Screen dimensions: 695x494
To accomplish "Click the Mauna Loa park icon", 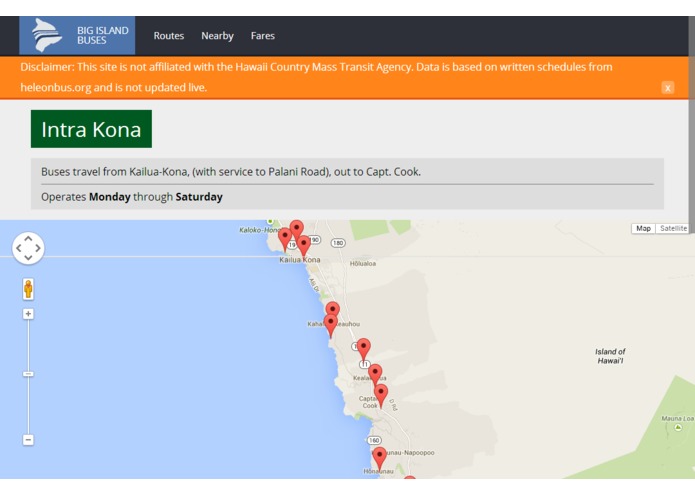I will [x=678, y=428].
